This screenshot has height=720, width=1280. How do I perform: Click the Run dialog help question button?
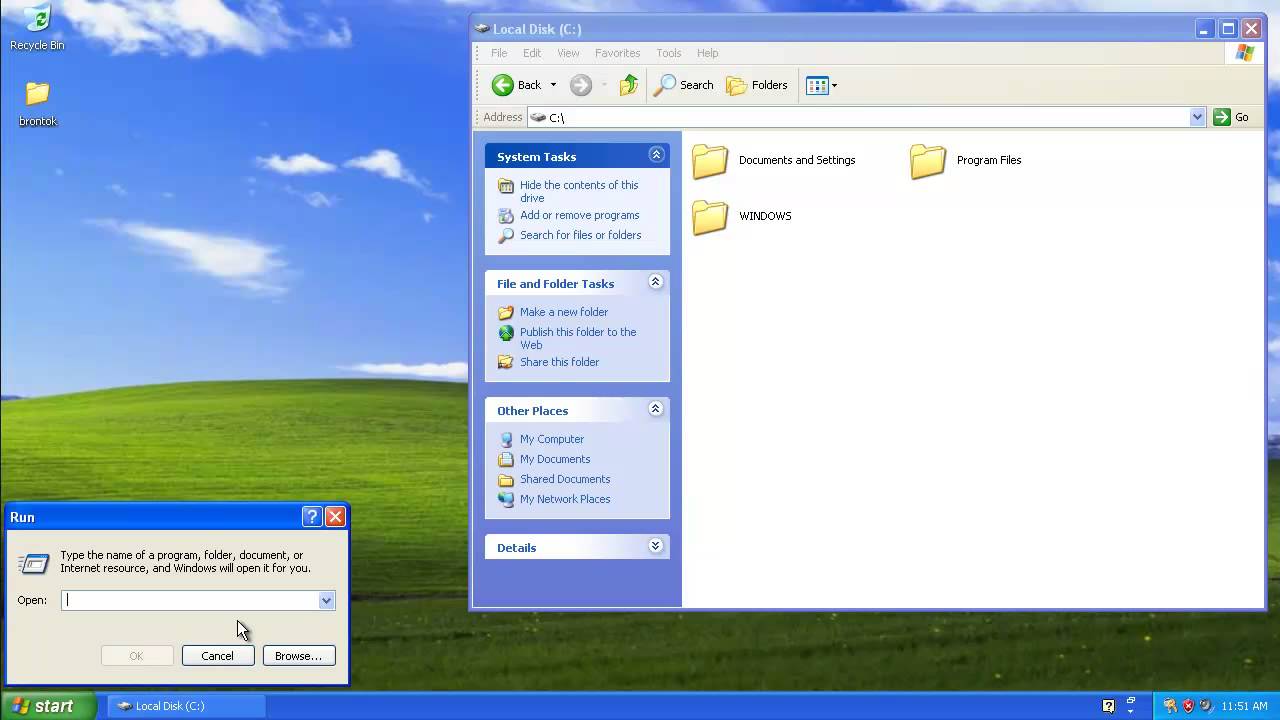(x=311, y=517)
